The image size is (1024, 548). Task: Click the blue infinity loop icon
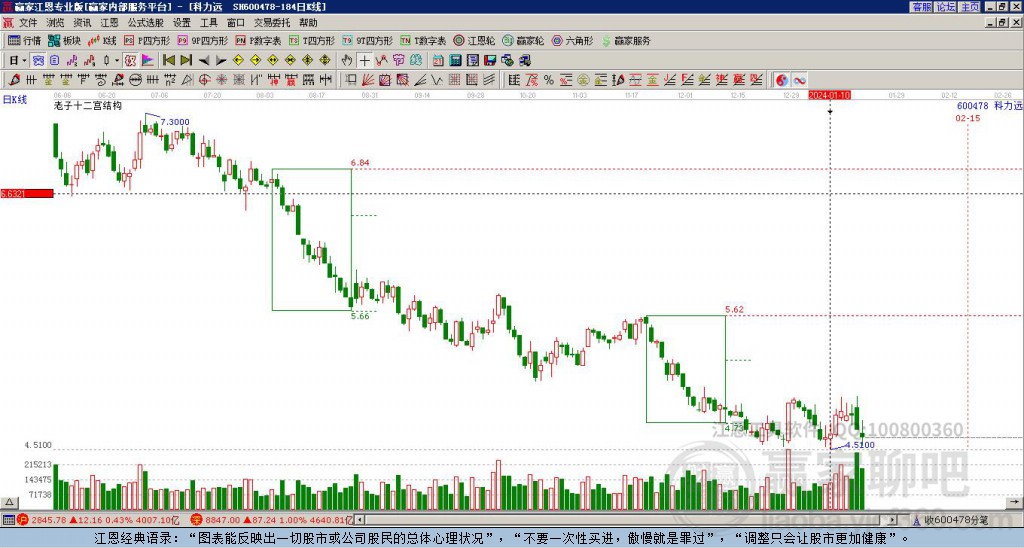[x=799, y=80]
